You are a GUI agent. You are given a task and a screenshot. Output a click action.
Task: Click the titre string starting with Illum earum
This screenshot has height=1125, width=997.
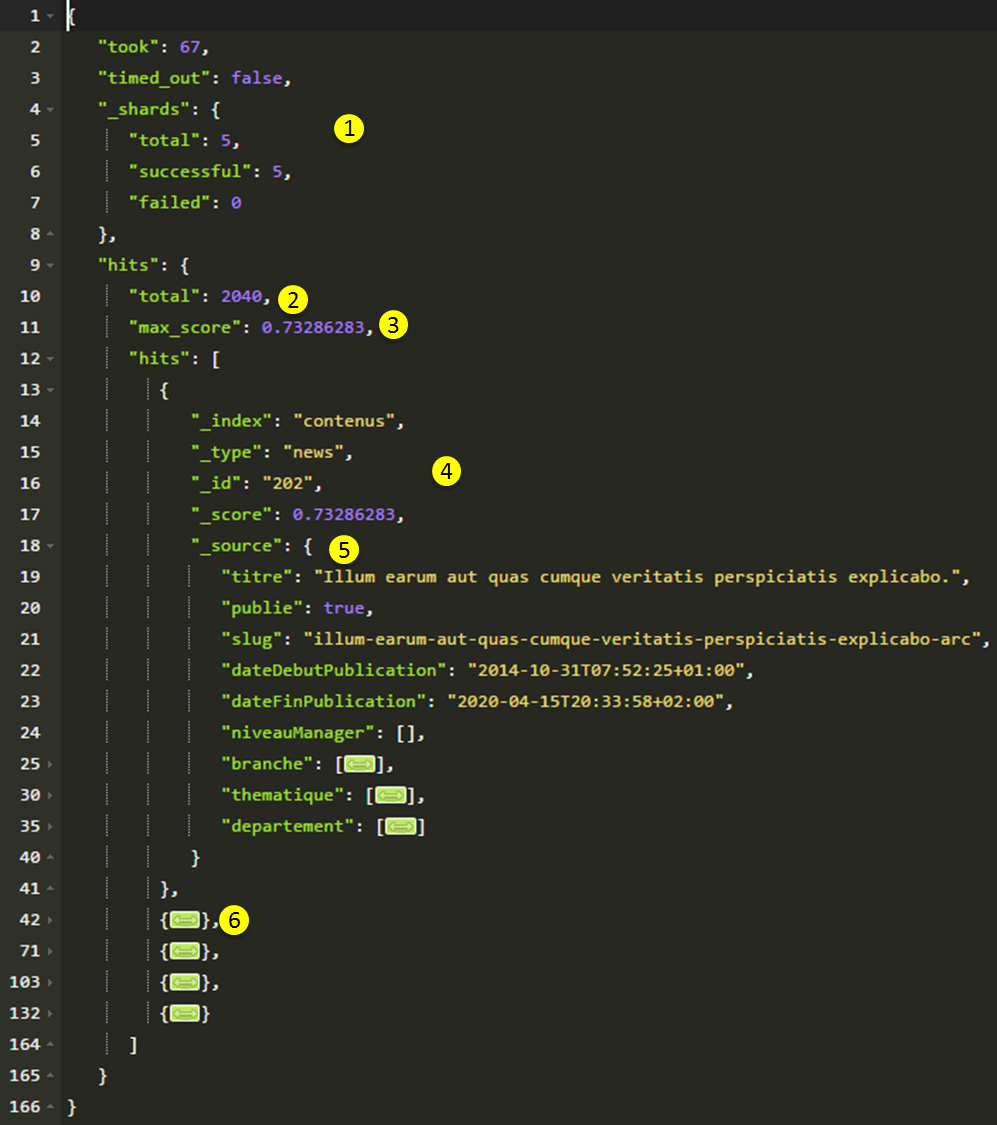click(638, 577)
